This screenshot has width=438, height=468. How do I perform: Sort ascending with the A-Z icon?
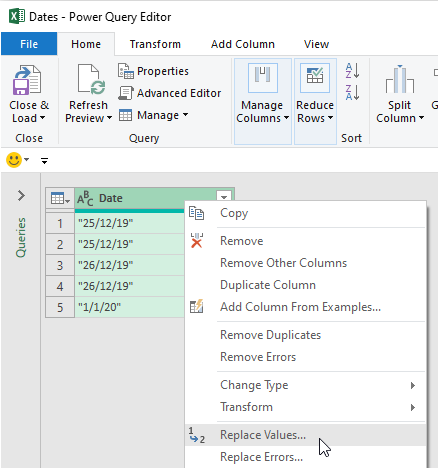[352, 70]
